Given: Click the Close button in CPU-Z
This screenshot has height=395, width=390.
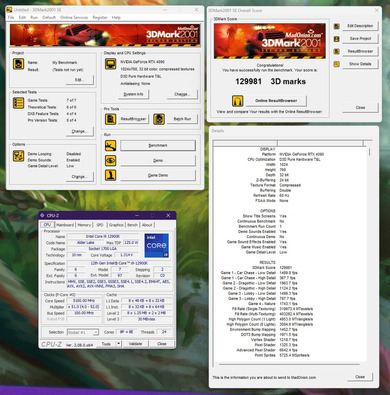Looking at the screenshot, I should (x=162, y=344).
